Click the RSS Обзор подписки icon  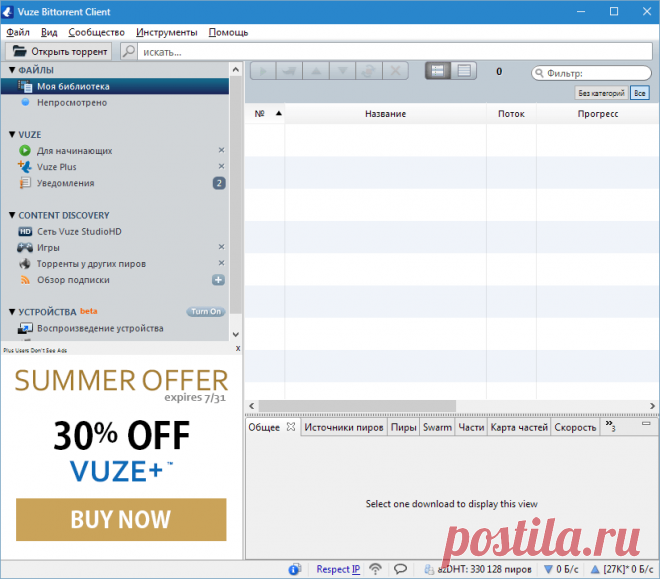pos(25,280)
